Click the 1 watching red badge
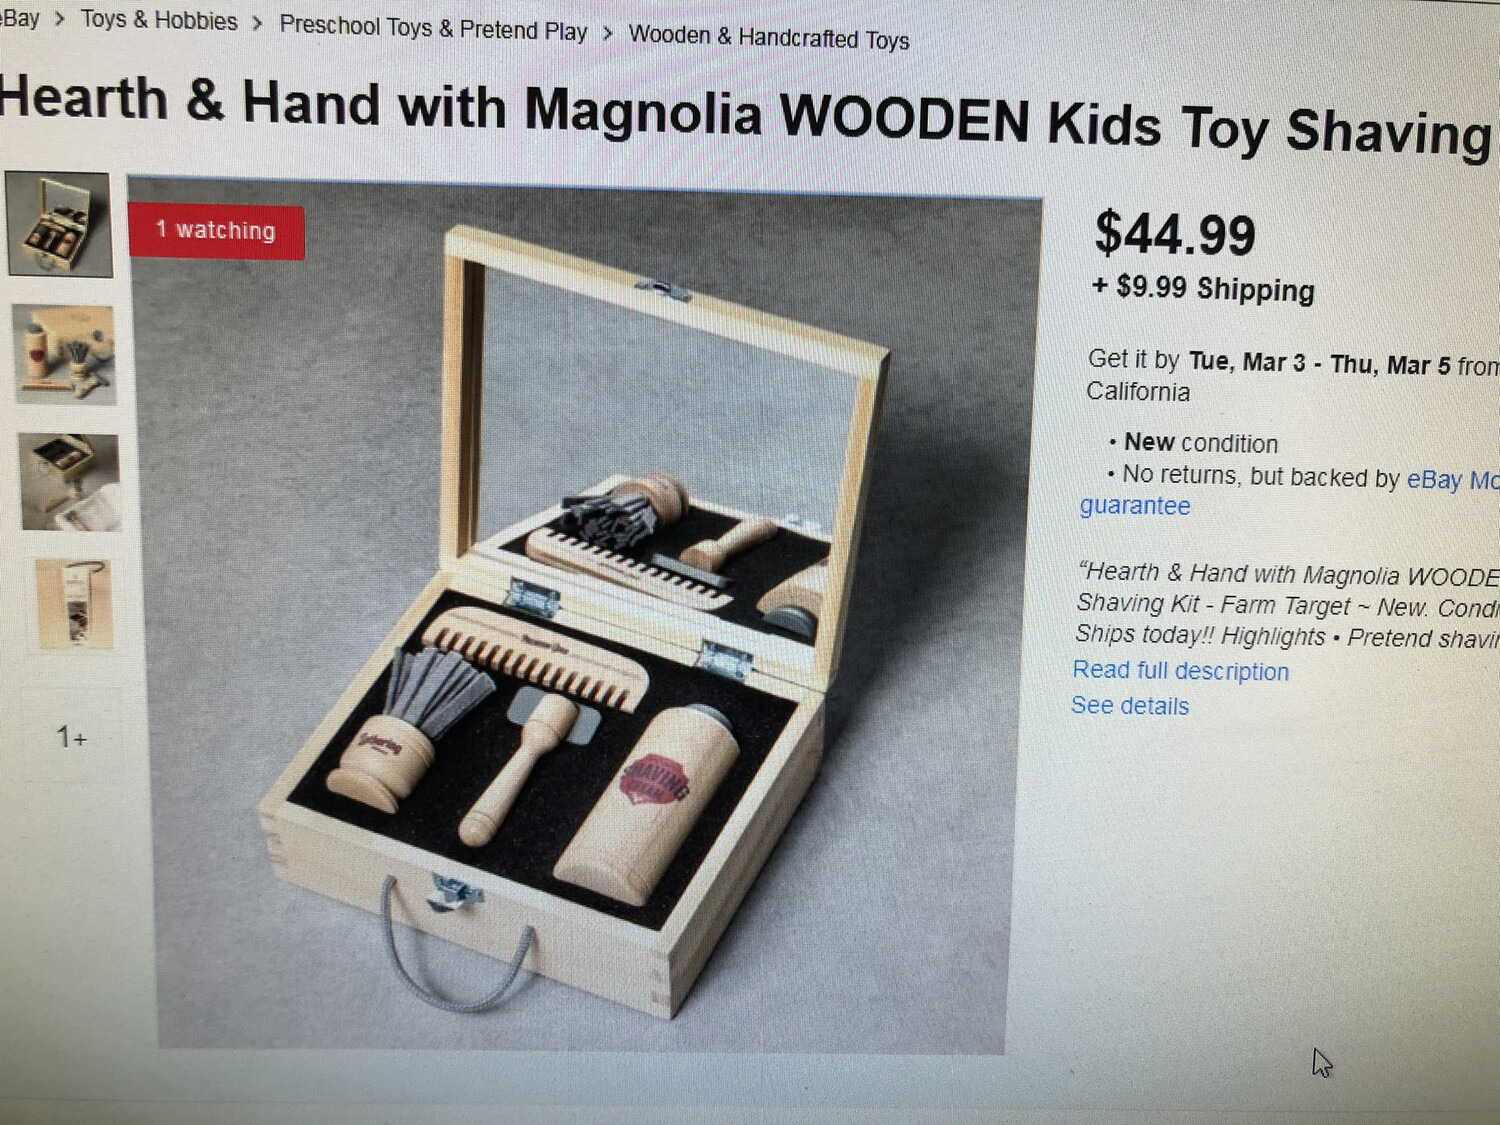This screenshot has width=1500, height=1125. (x=216, y=231)
